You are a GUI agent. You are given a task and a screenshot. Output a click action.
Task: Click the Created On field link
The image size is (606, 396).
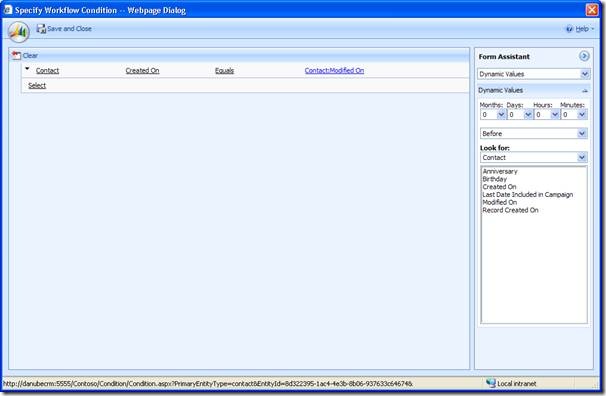click(x=142, y=71)
